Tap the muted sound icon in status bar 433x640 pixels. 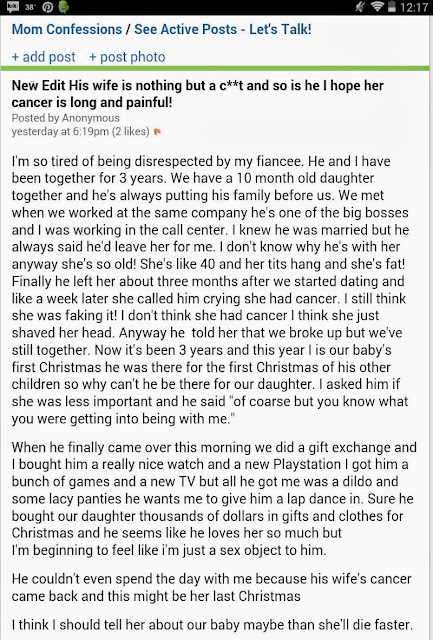click(360, 7)
